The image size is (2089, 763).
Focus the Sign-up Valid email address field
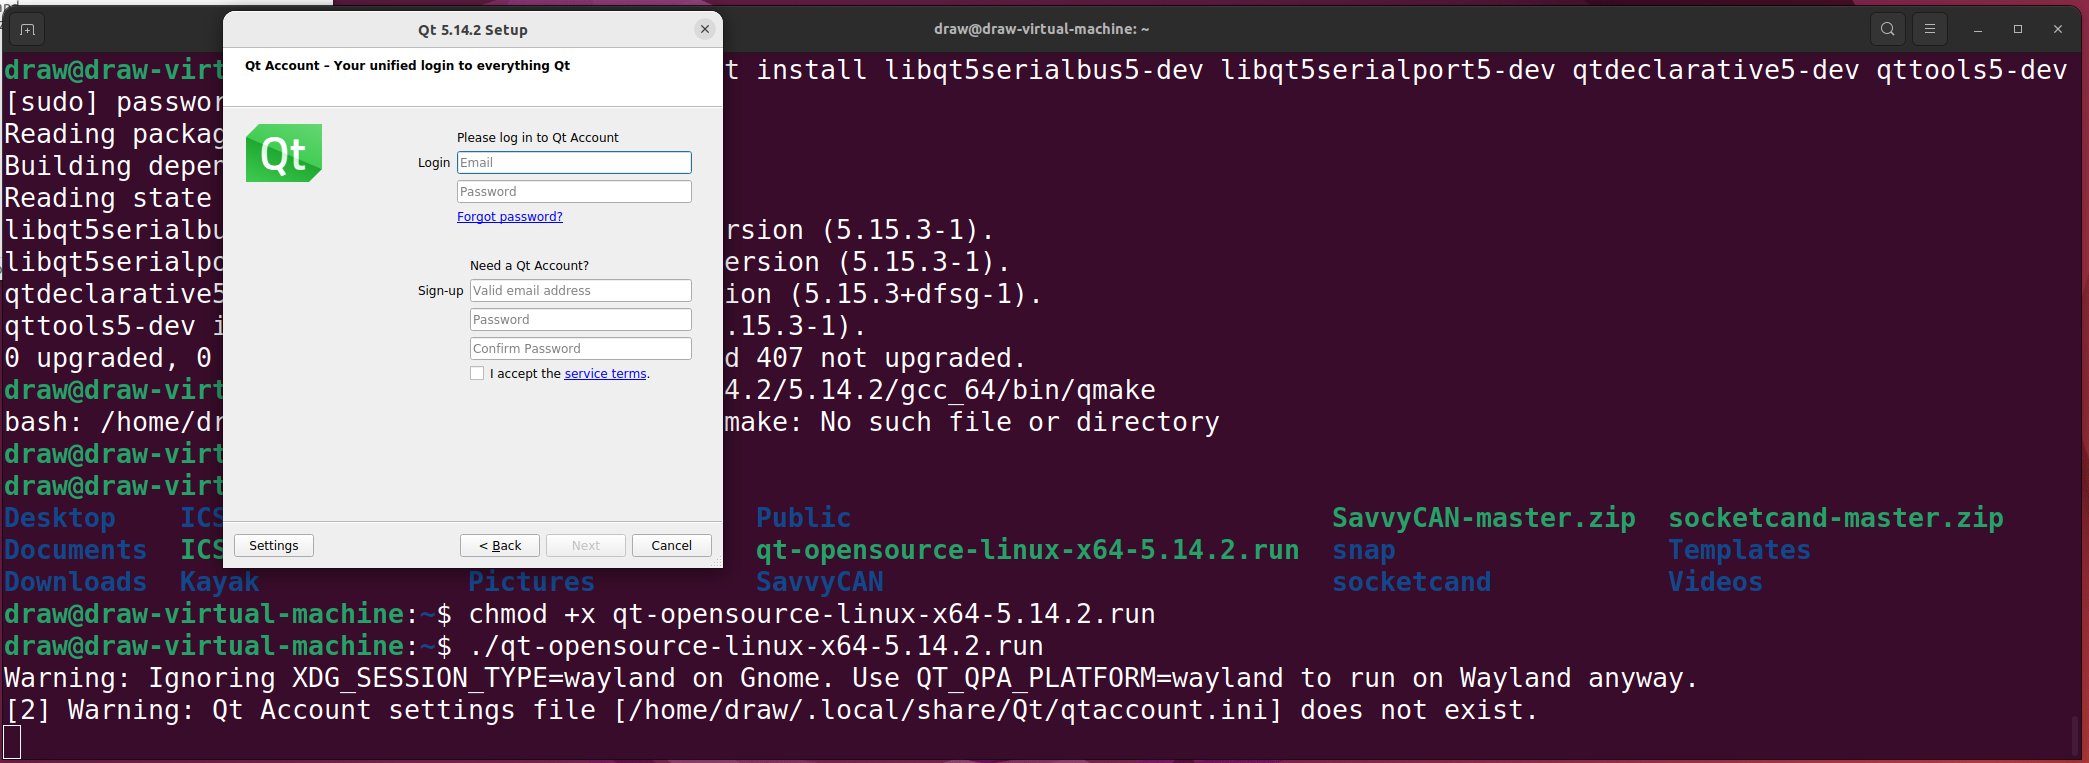tap(581, 290)
